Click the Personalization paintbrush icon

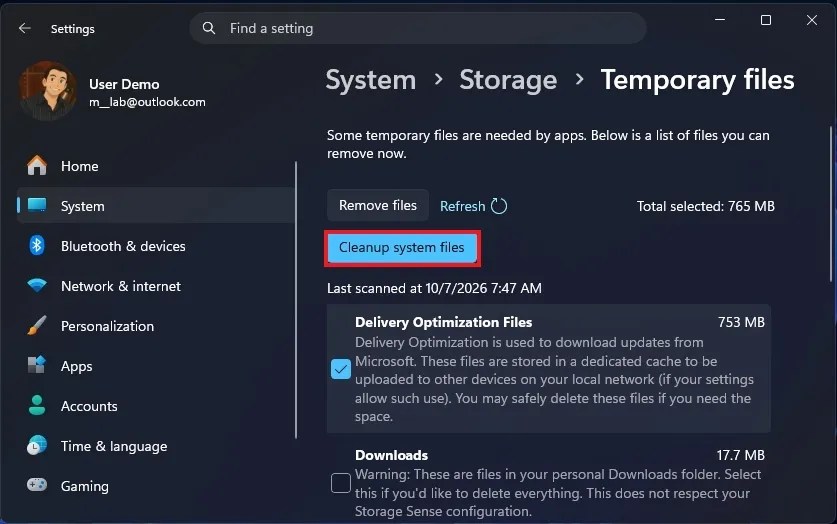click(37, 325)
